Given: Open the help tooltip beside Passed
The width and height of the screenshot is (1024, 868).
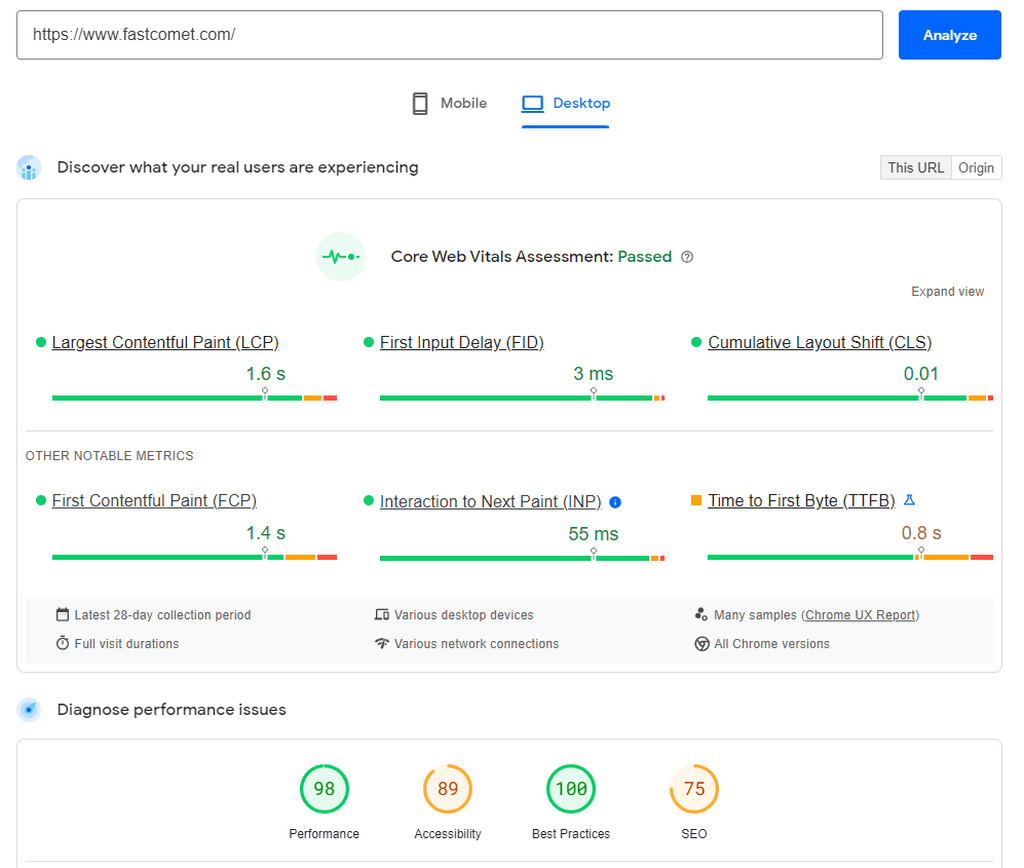Looking at the screenshot, I should (x=686, y=257).
